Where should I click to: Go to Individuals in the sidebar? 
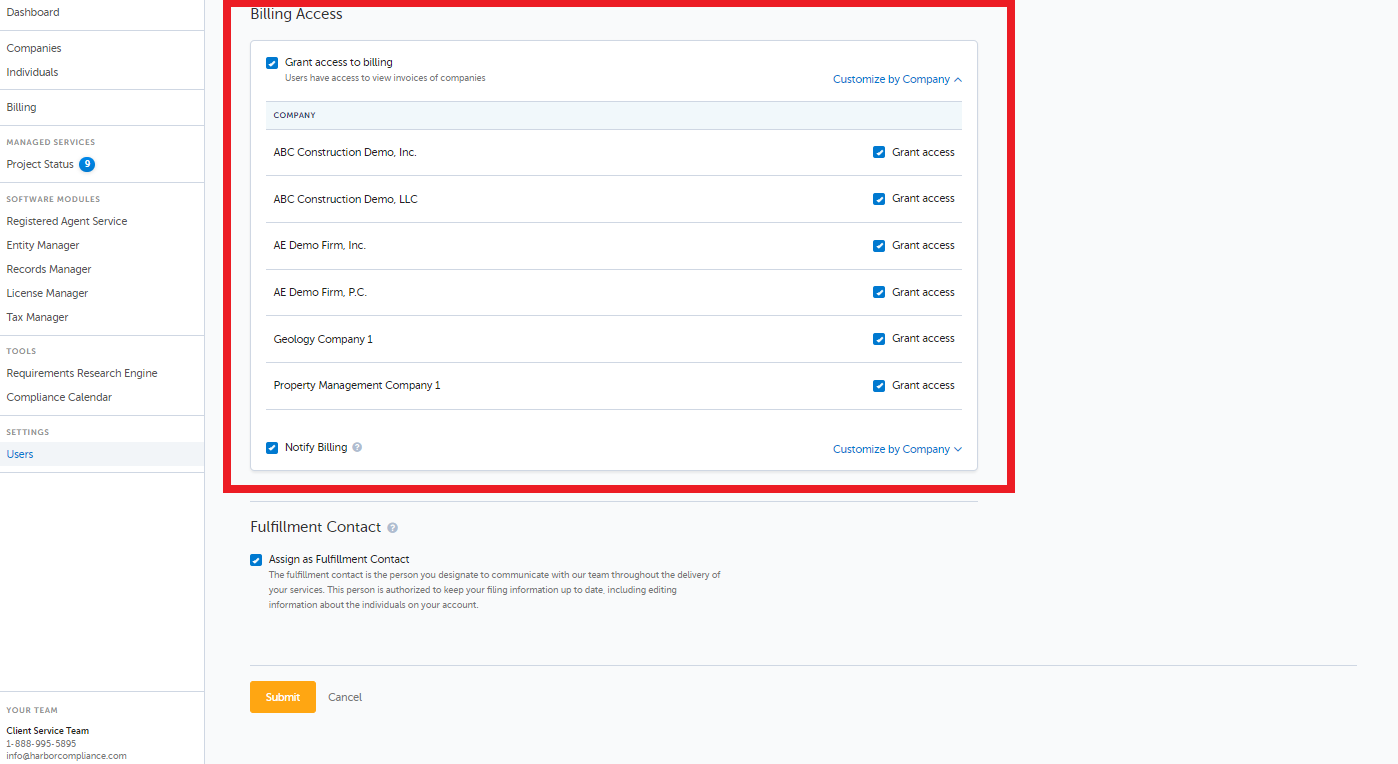[32, 72]
